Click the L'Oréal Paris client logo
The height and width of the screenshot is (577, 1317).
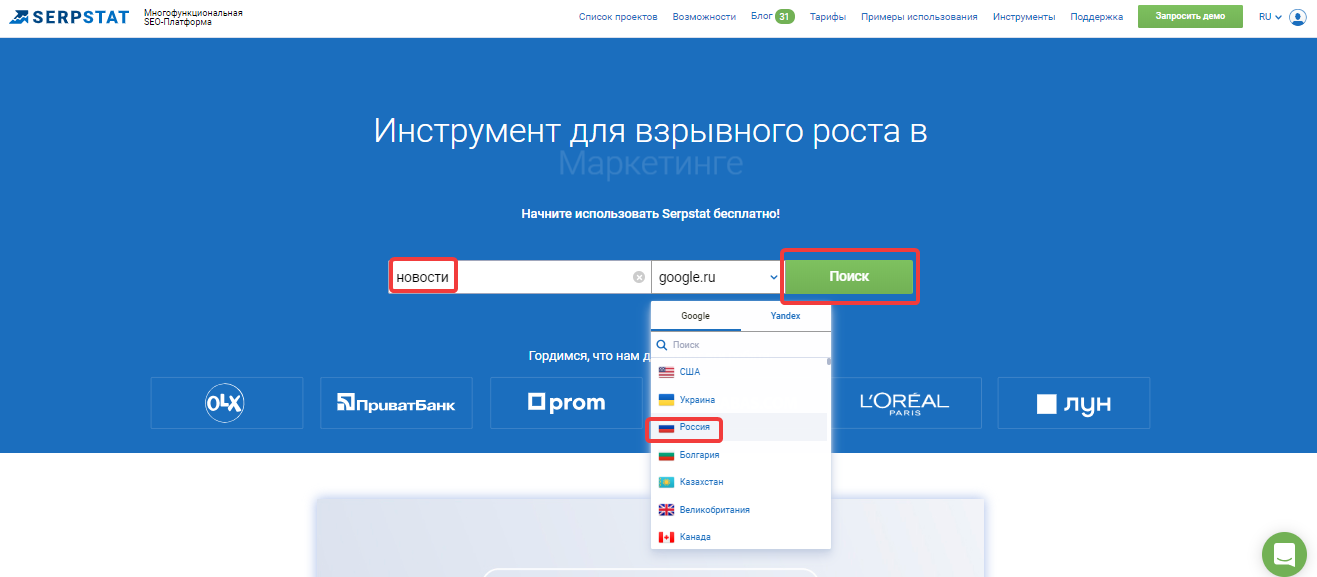904,403
